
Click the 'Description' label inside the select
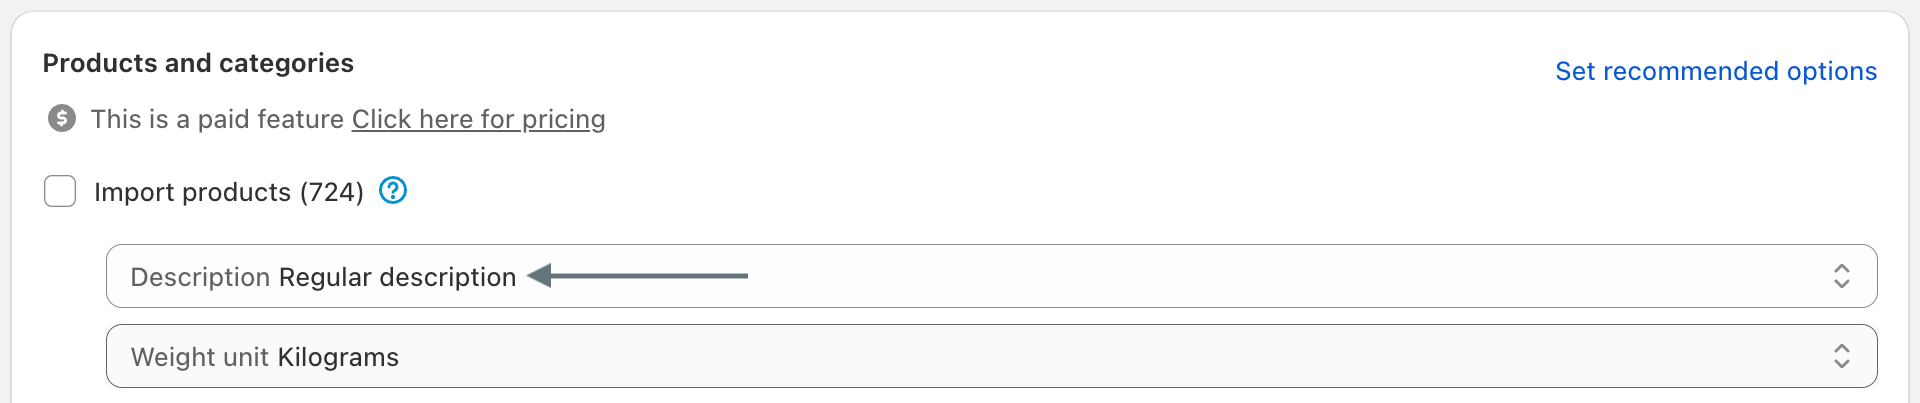pyautogui.click(x=200, y=277)
